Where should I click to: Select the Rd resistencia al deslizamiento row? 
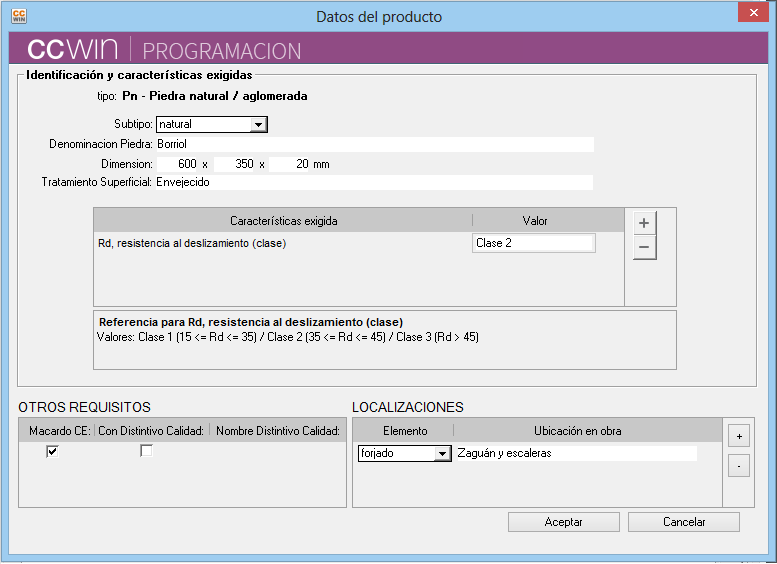point(280,243)
